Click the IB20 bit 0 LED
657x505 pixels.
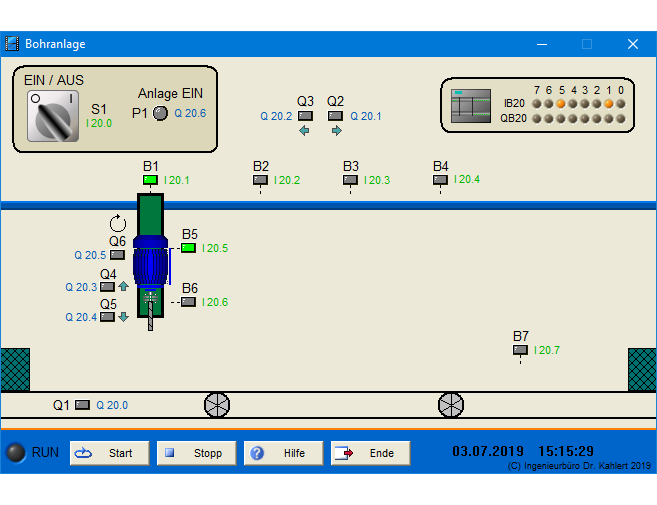(621, 104)
